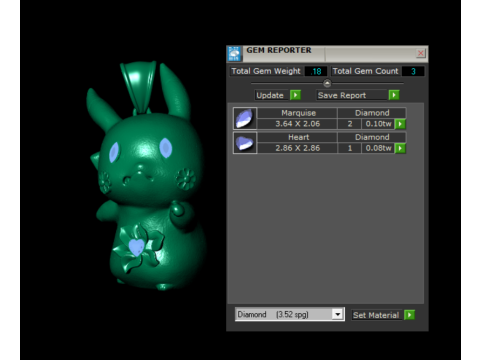Click the Heart gem thumbnail
The image size is (480, 360).
(x=245, y=143)
